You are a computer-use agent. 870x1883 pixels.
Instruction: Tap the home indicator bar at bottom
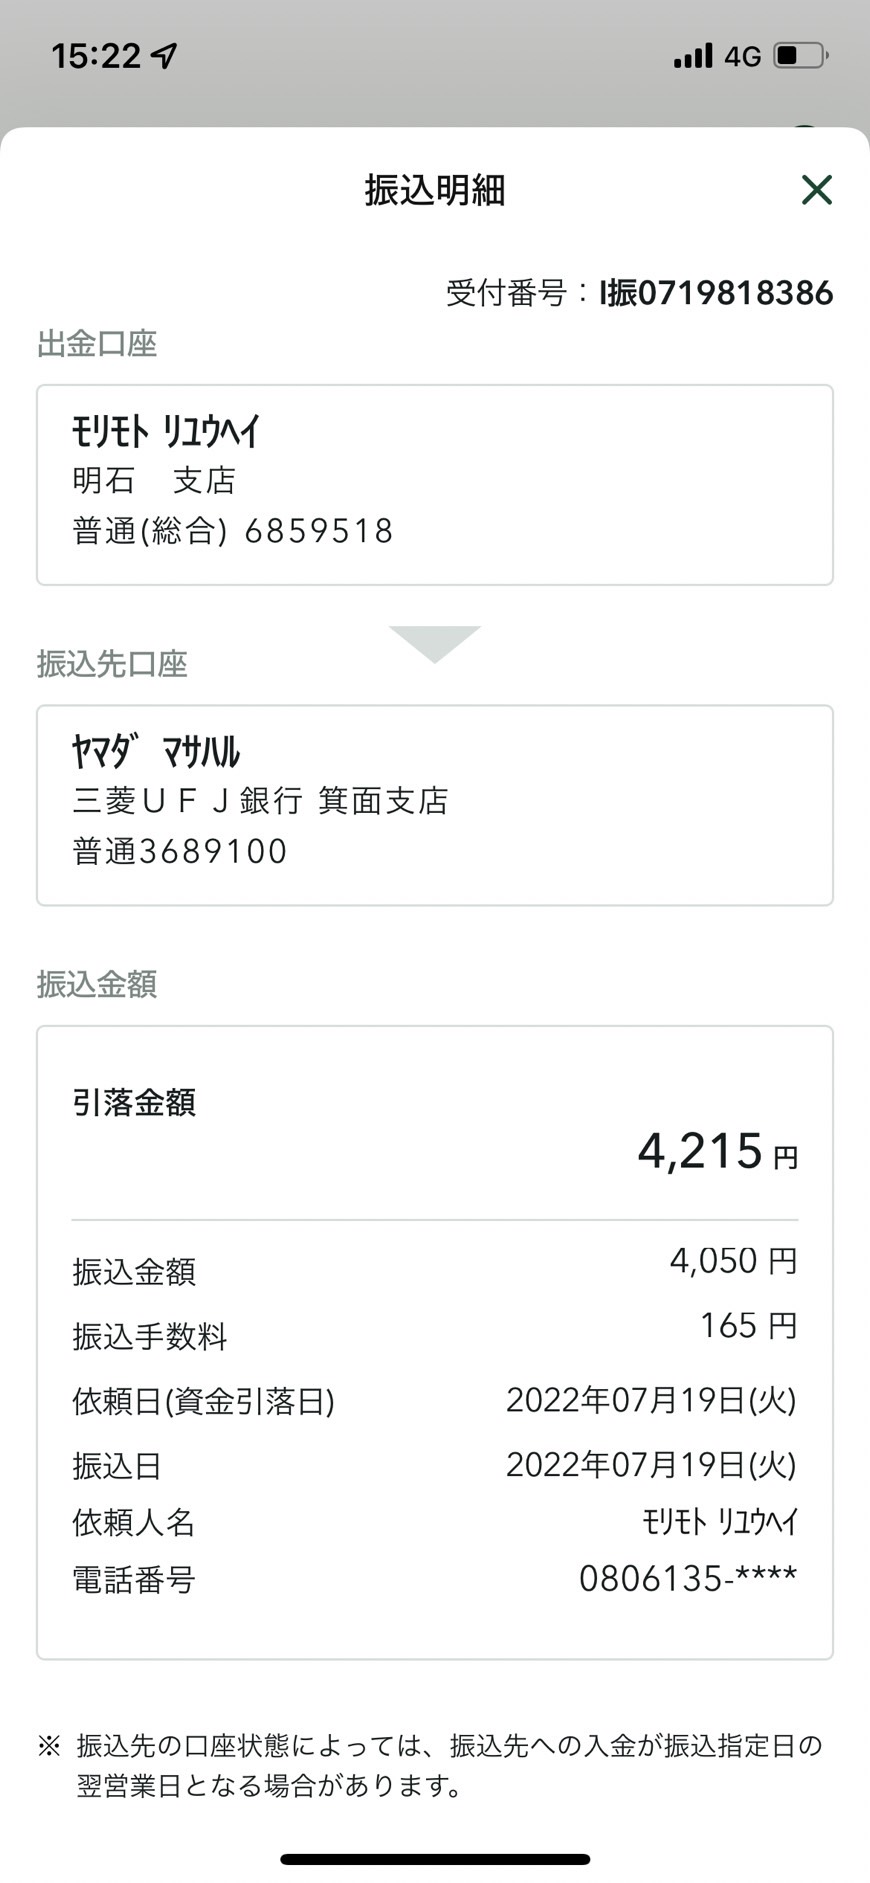[435, 1859]
